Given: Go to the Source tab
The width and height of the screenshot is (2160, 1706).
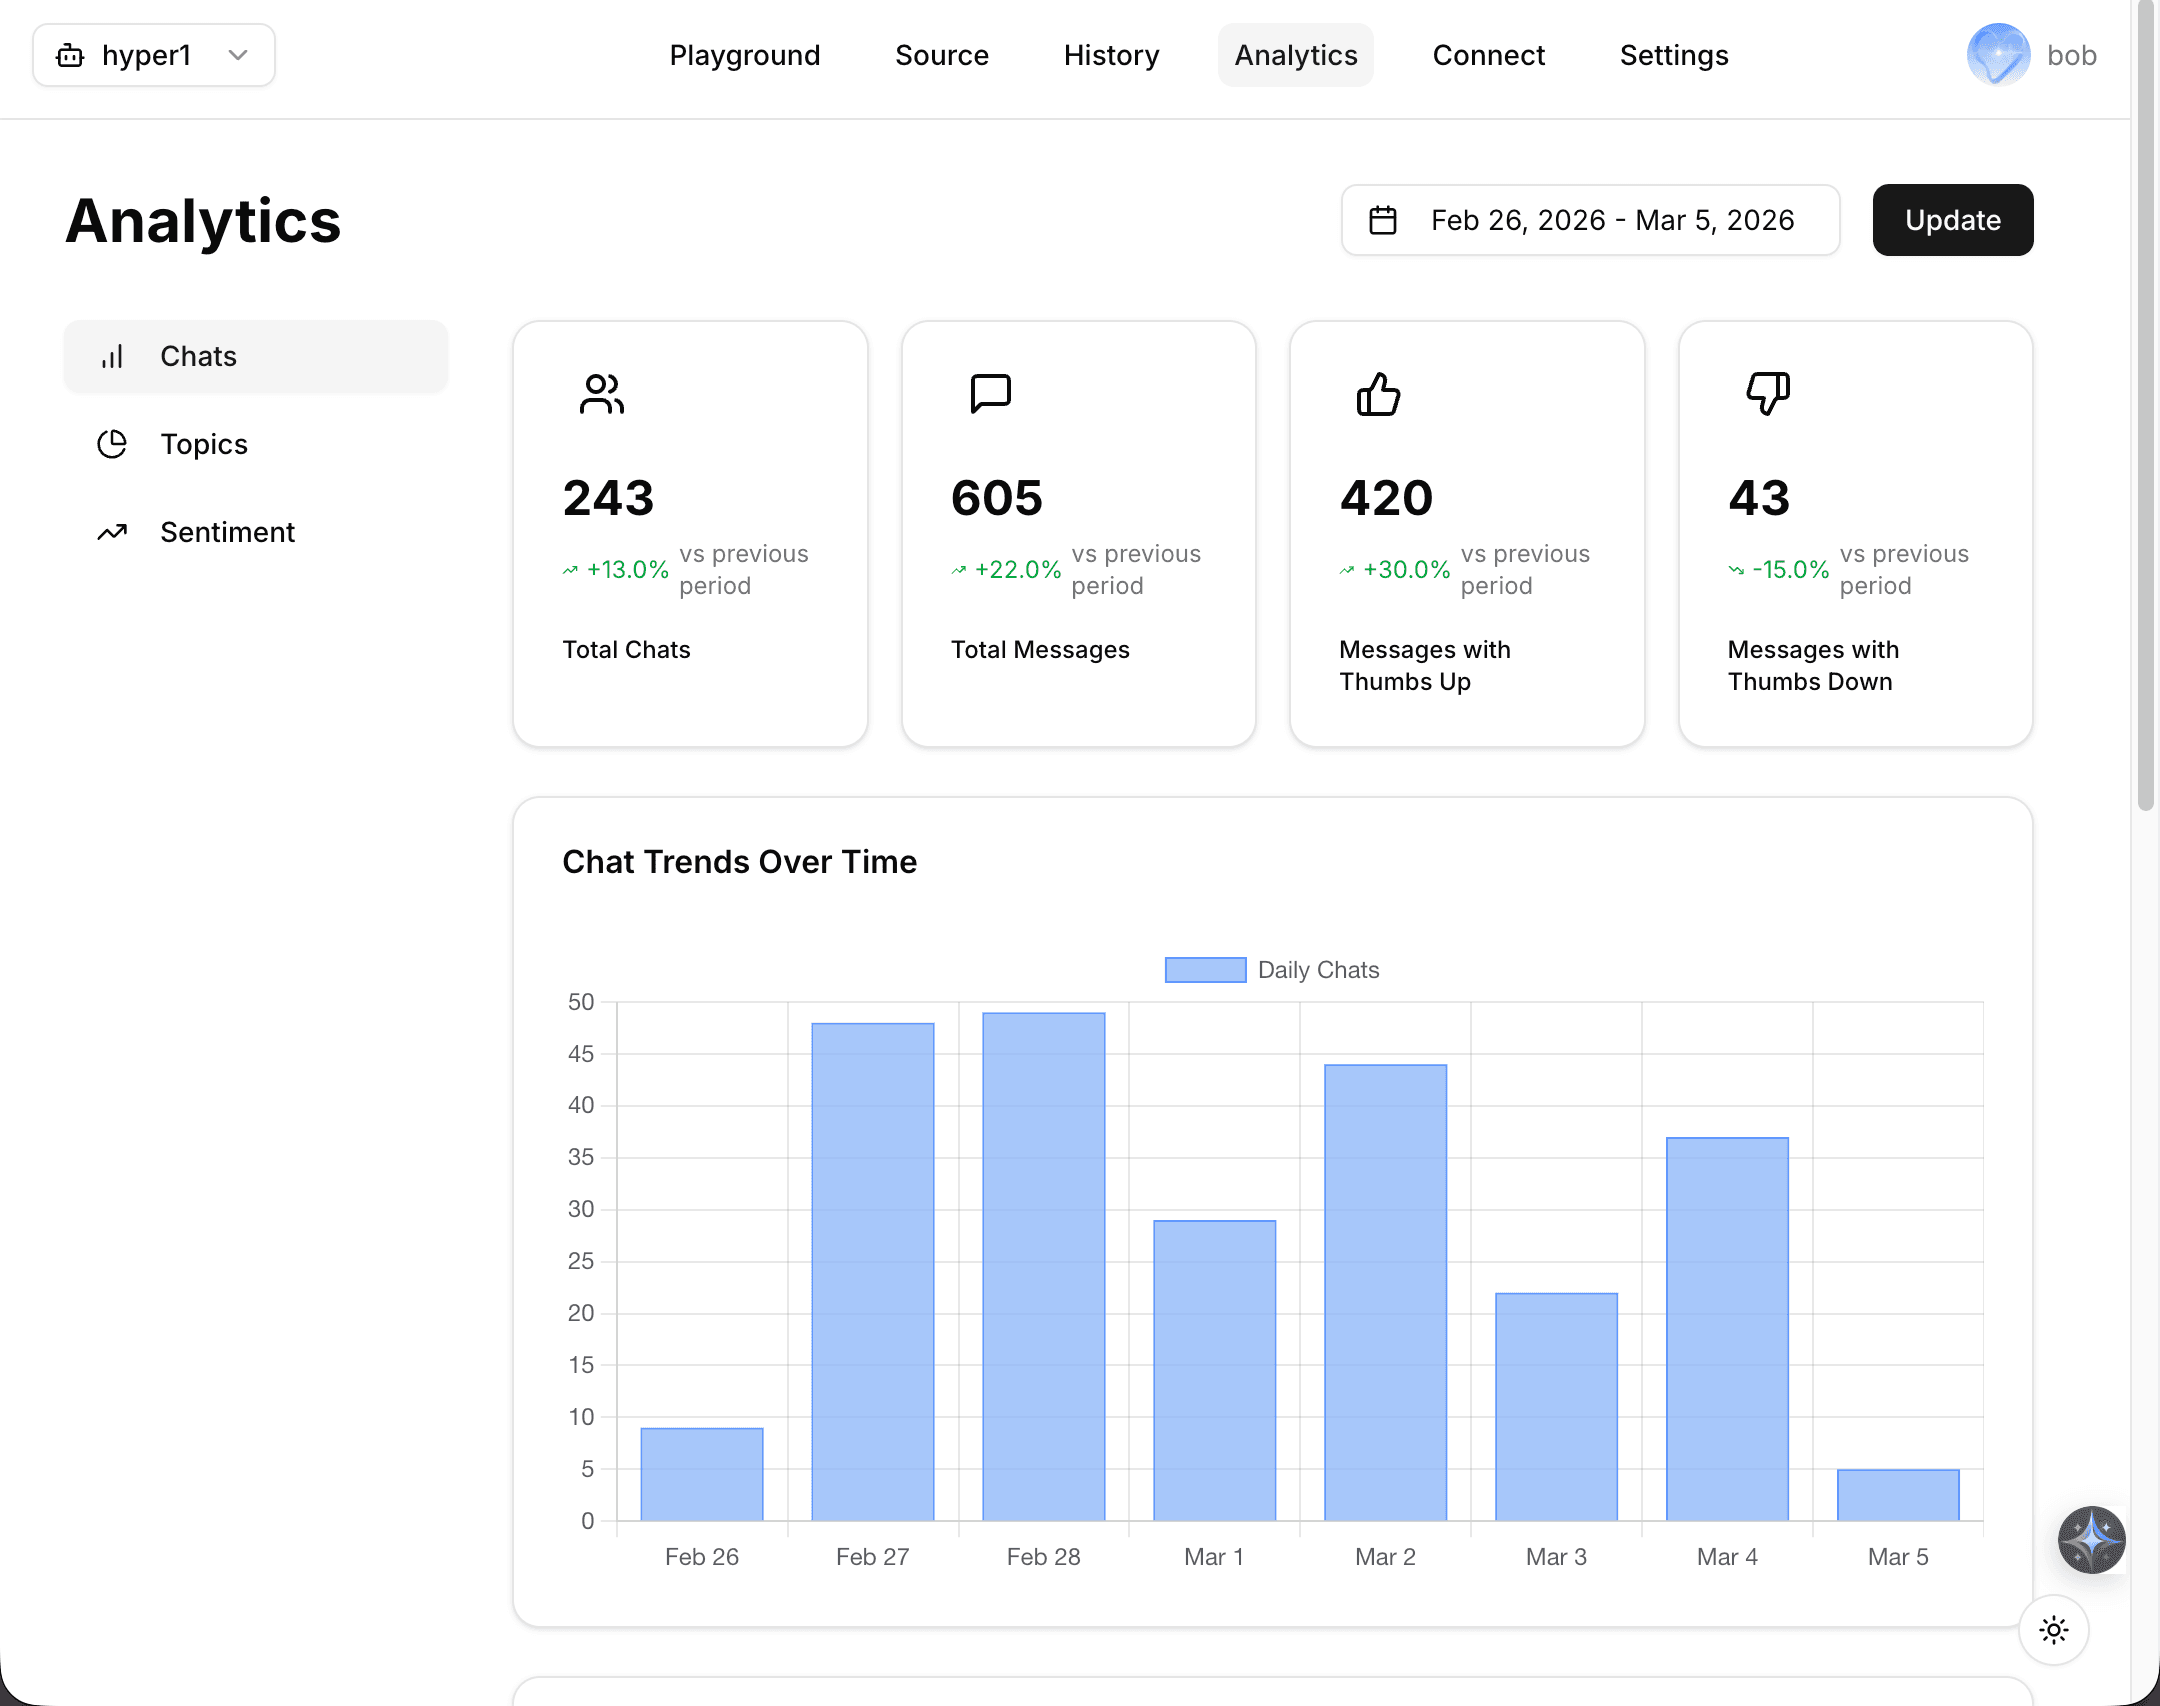Looking at the screenshot, I should point(942,55).
